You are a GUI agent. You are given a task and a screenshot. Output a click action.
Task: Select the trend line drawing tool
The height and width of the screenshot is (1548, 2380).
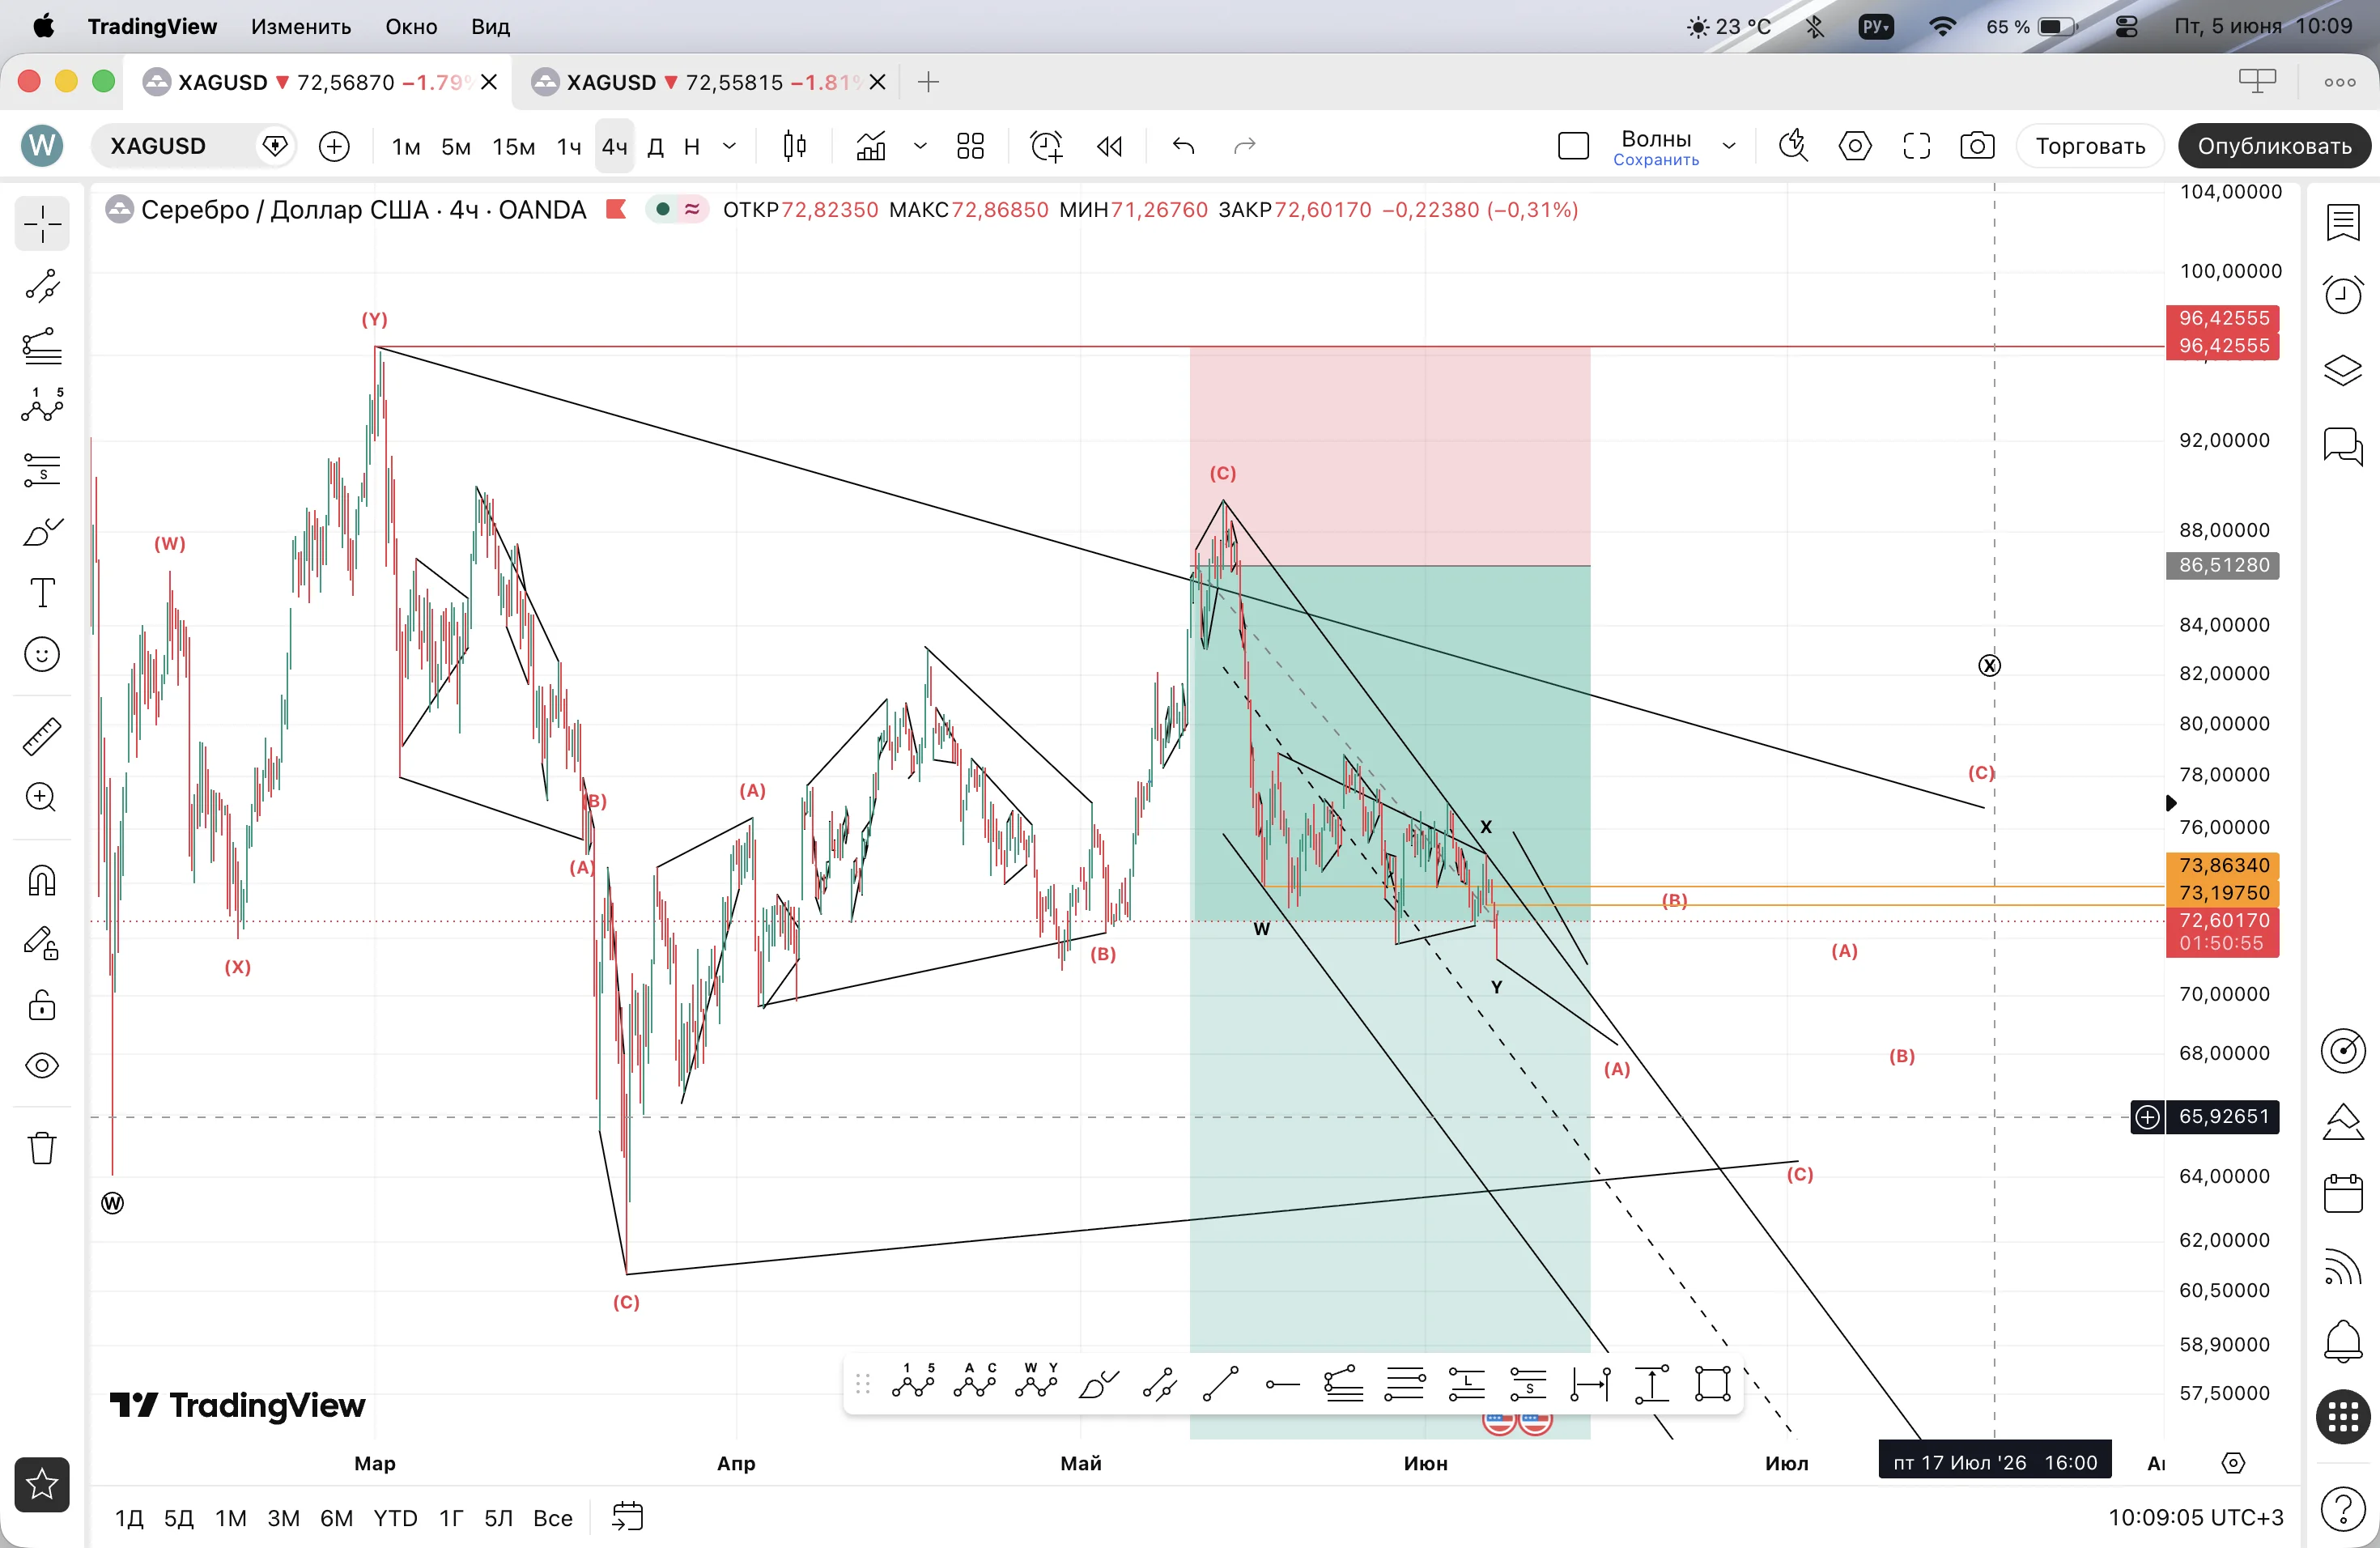click(42, 286)
